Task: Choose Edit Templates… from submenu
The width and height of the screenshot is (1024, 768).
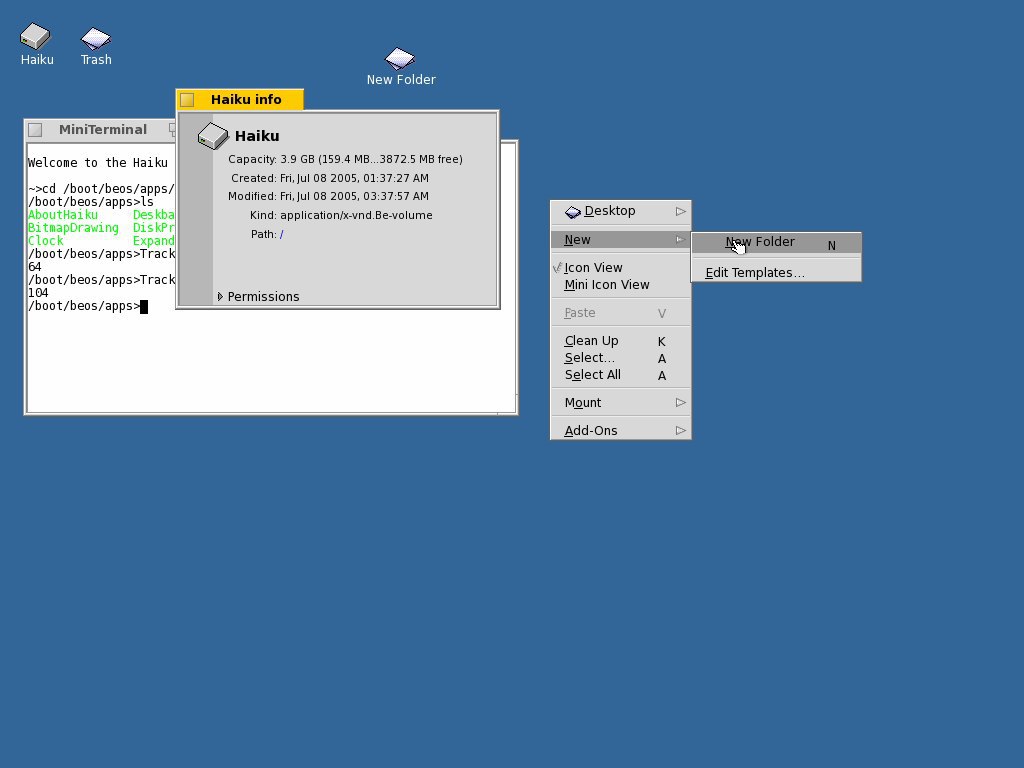Action: click(x=776, y=272)
